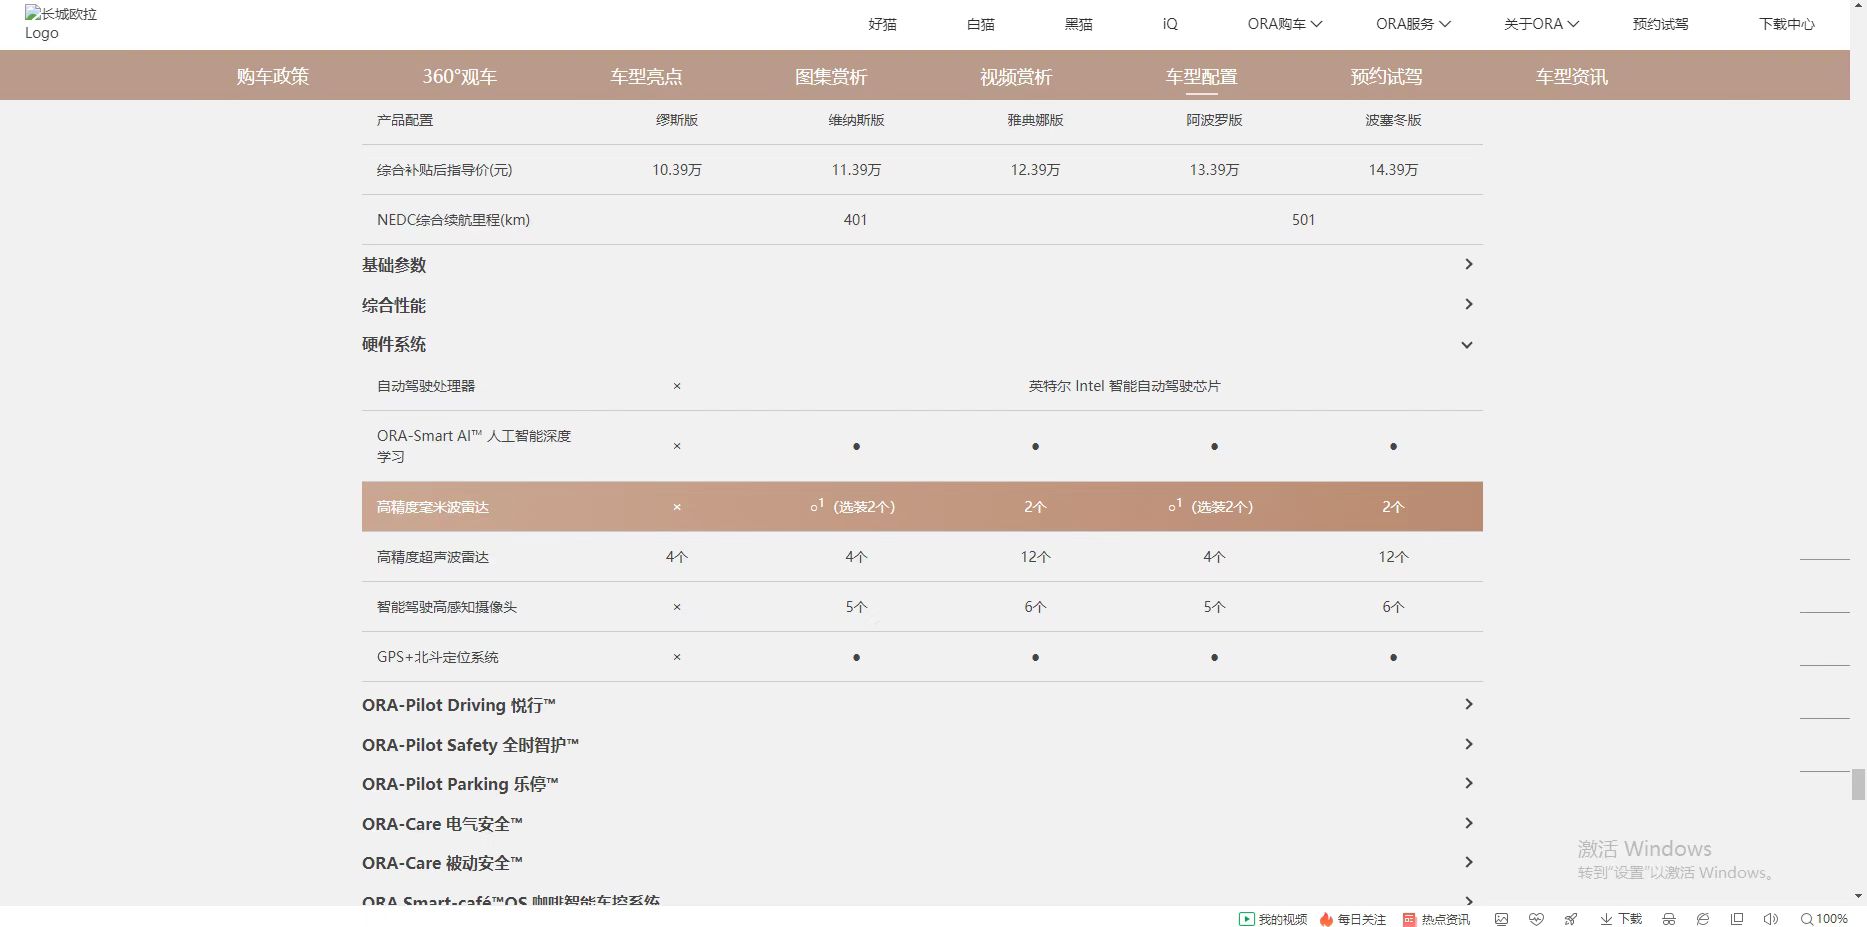Open the 关于ORA dropdown menu
Screen dimensions: 1867x927
[1541, 24]
